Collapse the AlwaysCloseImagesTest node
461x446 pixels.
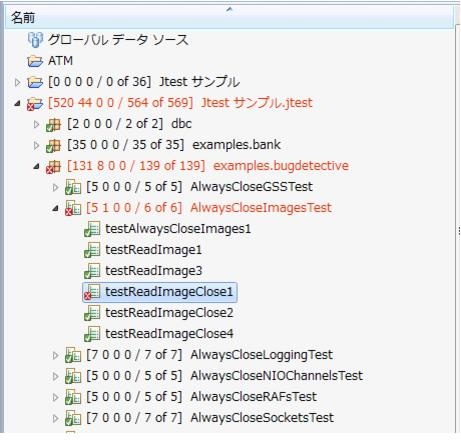pos(55,209)
